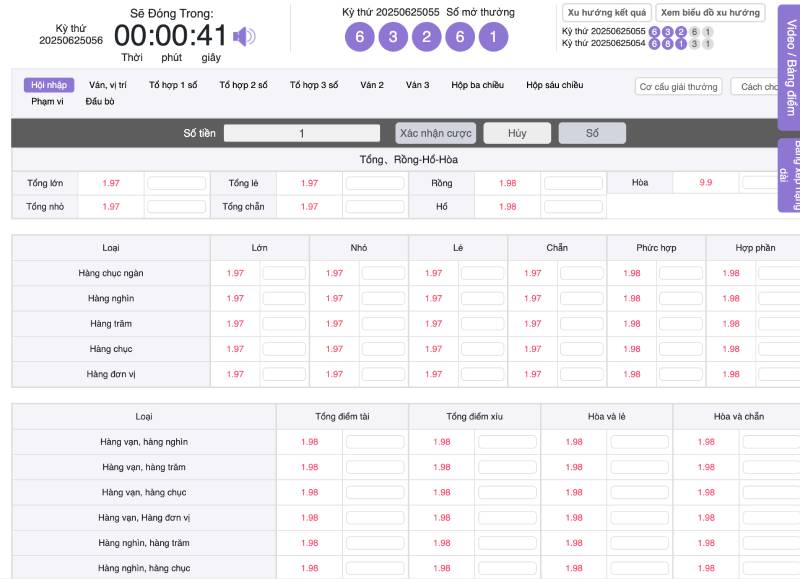This screenshot has width=800, height=579.
Task: Open the Video / Bảng điểm side panel
Action: pos(788,65)
